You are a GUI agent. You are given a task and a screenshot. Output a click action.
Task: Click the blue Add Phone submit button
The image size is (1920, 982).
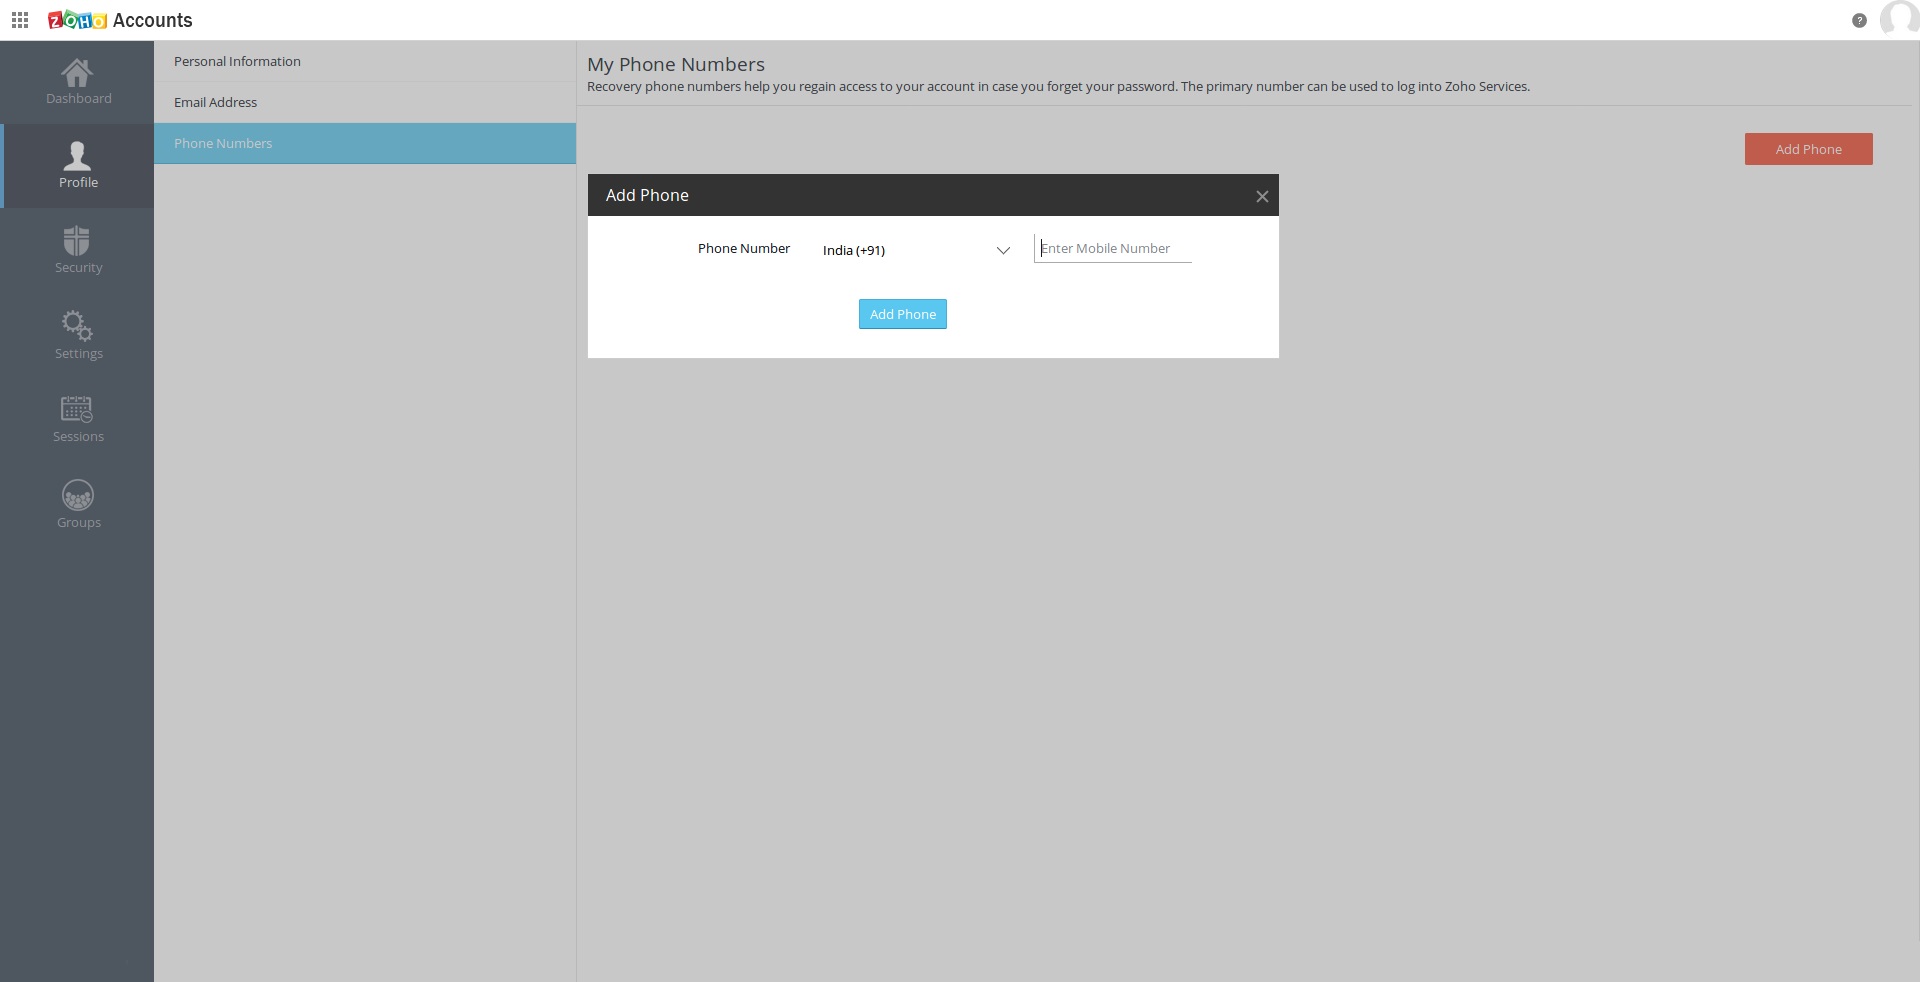click(902, 314)
